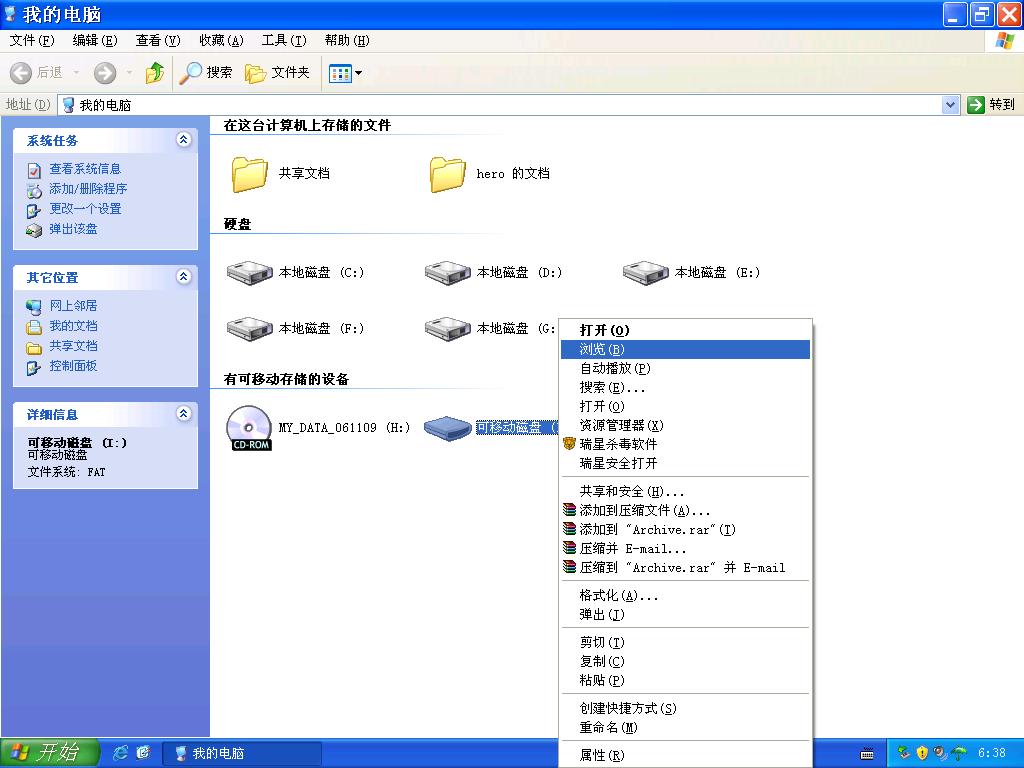Choose 压缩到 "Archive.rar" 并 E-mail entry
The height and width of the screenshot is (768, 1024).
coord(685,568)
